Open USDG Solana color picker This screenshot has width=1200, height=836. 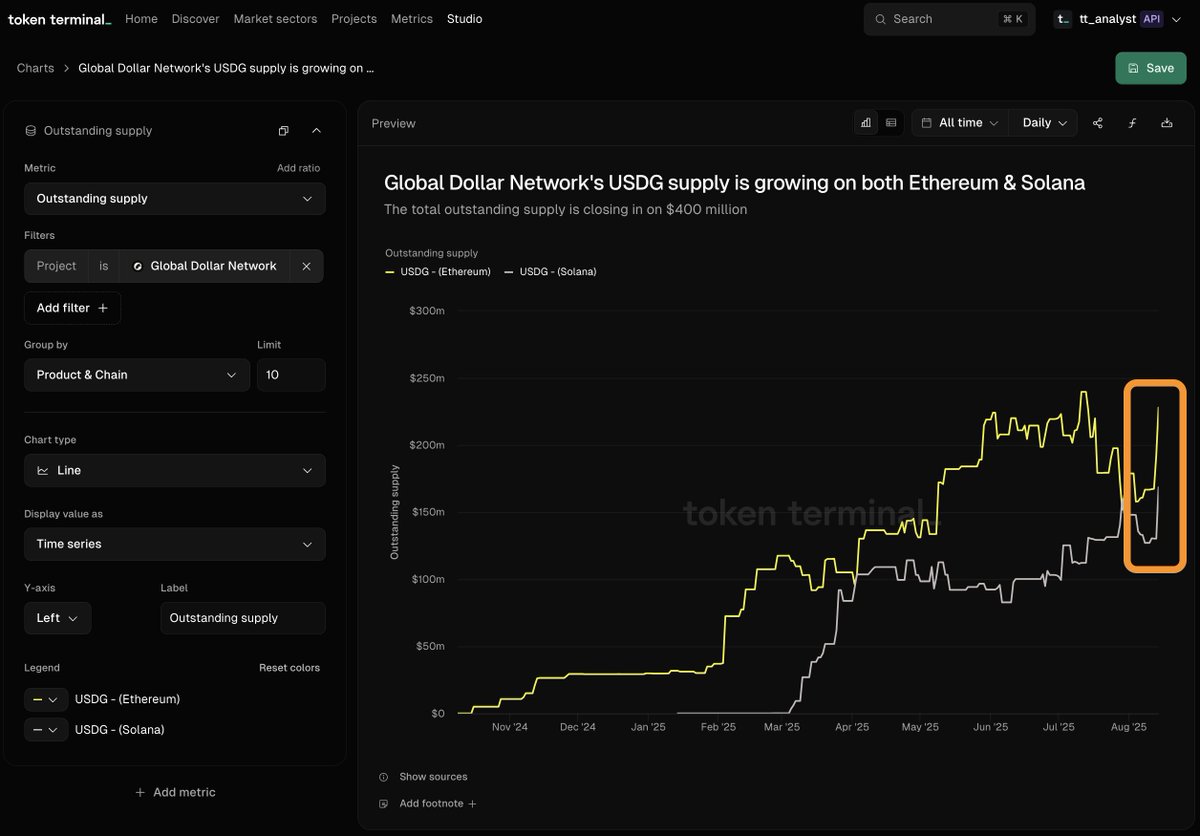[x=46, y=729]
